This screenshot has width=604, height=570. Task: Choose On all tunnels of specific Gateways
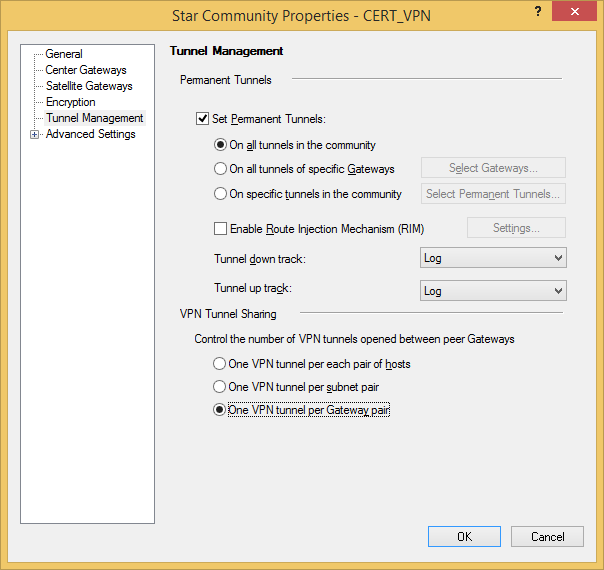221,169
